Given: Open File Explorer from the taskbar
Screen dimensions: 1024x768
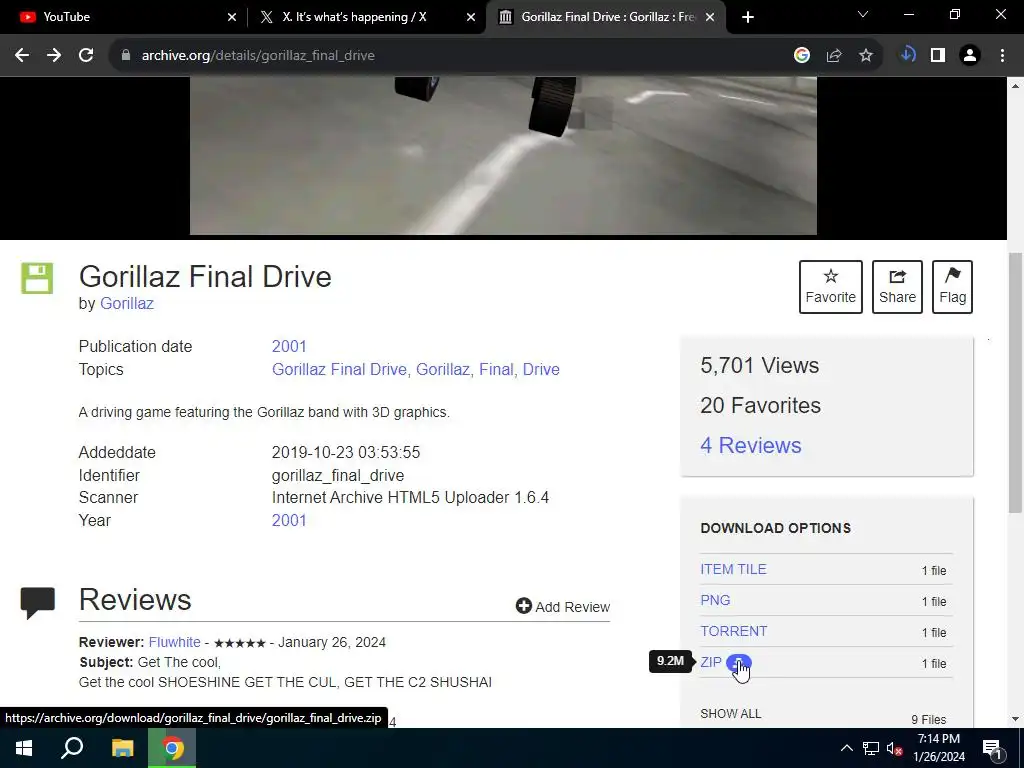Looking at the screenshot, I should (122, 748).
